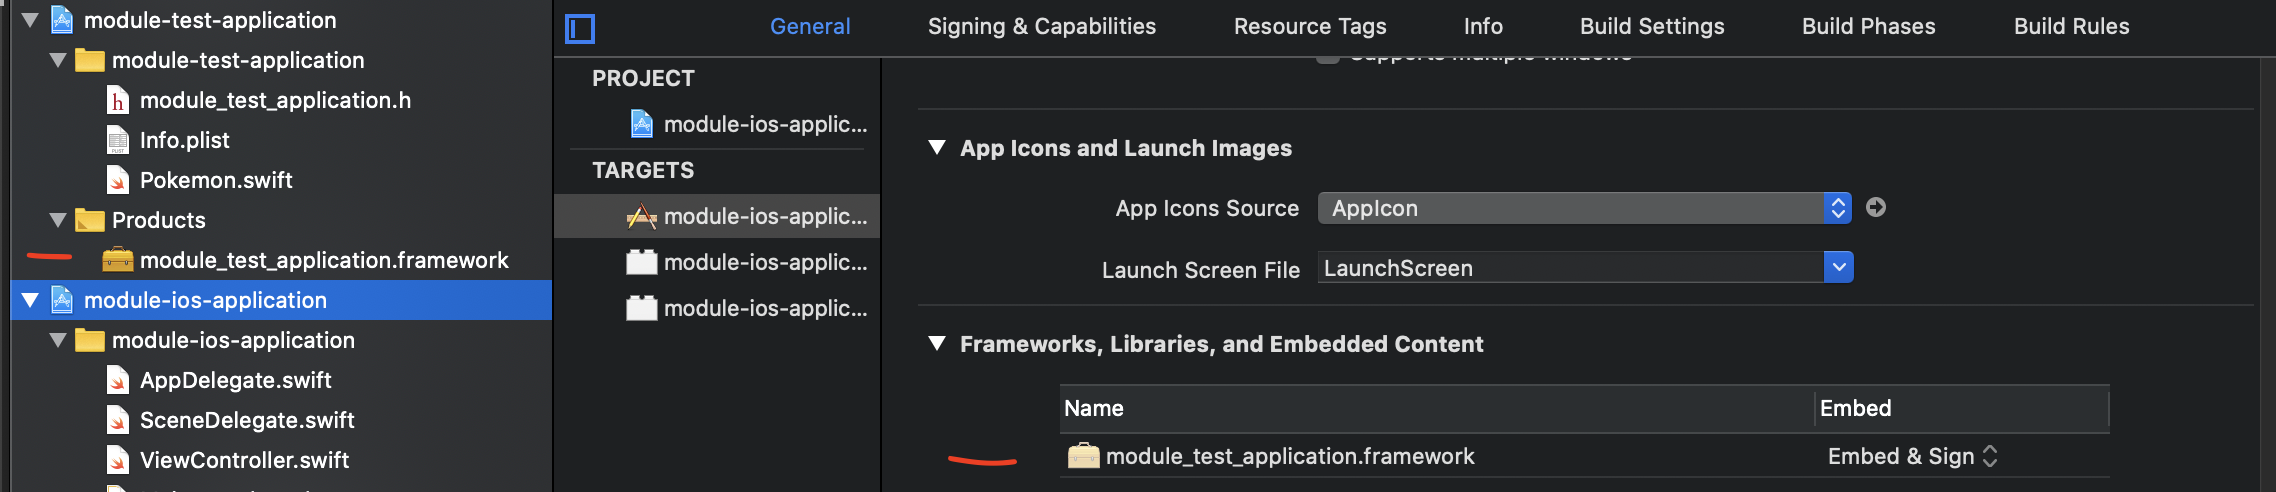Open the Build Settings tab
This screenshot has height=492, width=2276.
tap(1652, 27)
